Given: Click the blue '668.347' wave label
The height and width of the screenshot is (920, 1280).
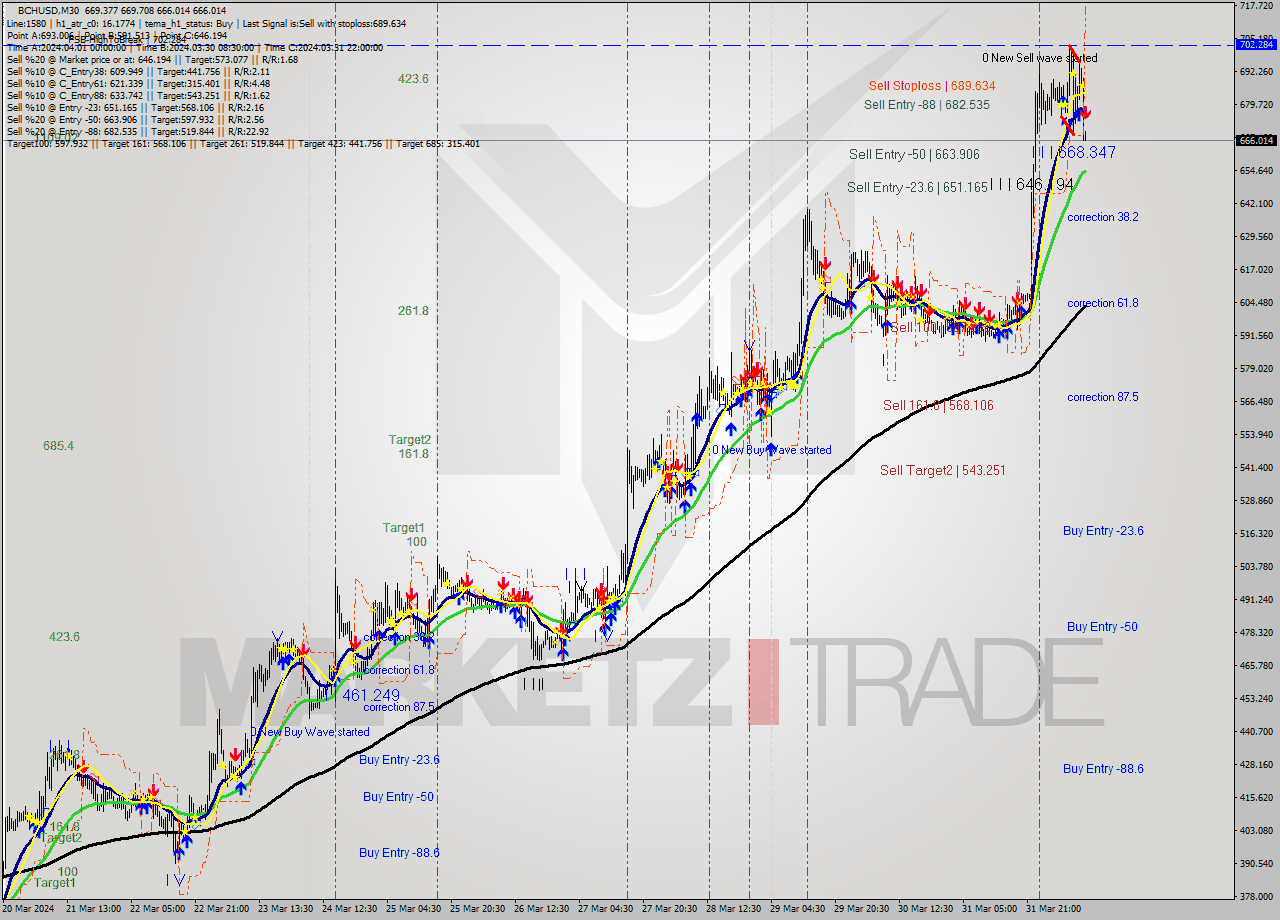Looking at the screenshot, I should click(x=1086, y=152).
